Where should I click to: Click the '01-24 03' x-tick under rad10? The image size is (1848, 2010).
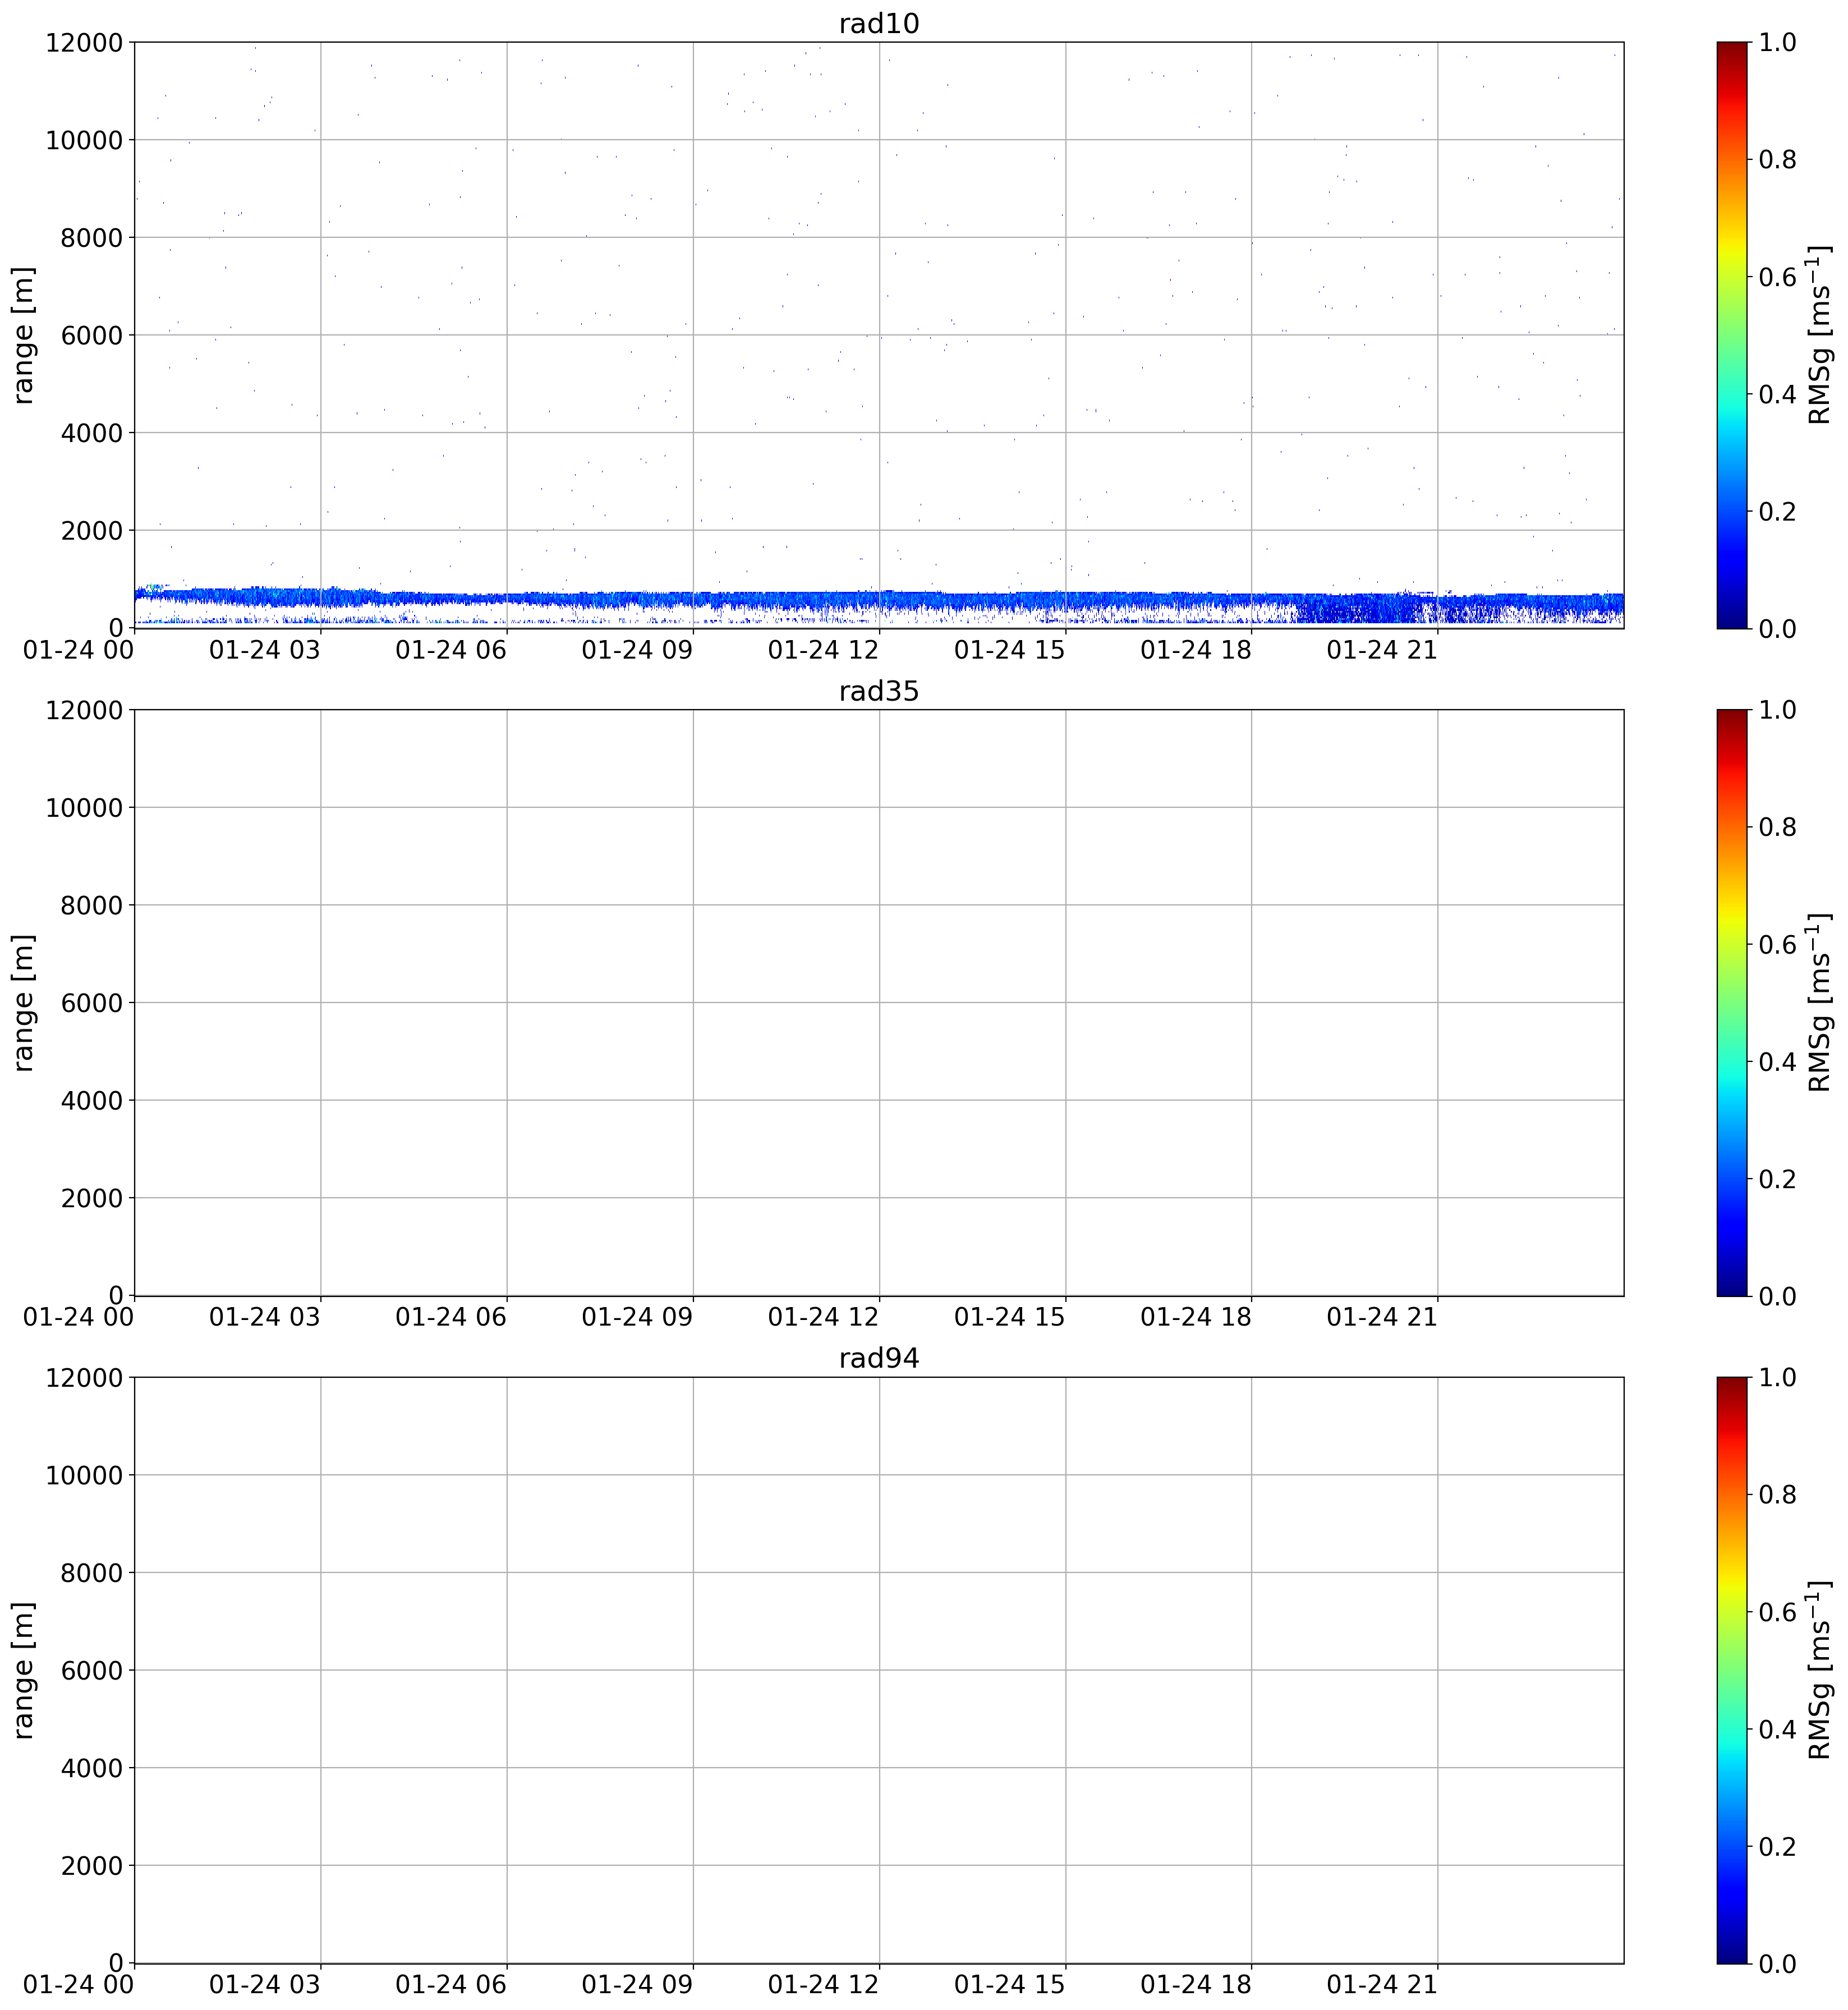tap(265, 650)
